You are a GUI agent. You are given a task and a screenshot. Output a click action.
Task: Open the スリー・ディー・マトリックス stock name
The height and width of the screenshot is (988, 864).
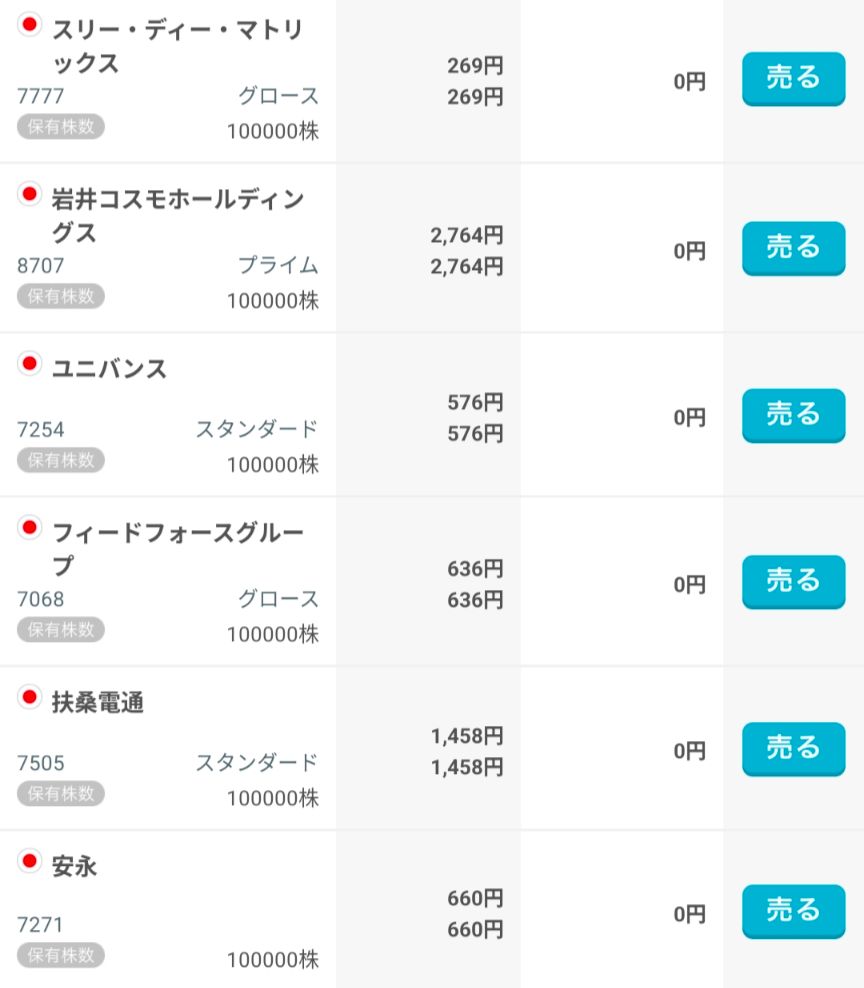click(x=177, y=46)
